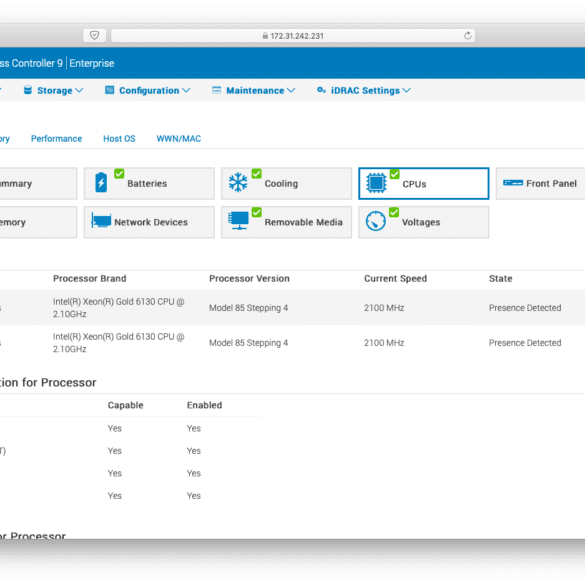585x585 pixels.
Task: Open the Front Panel tile
Action: click(x=540, y=183)
